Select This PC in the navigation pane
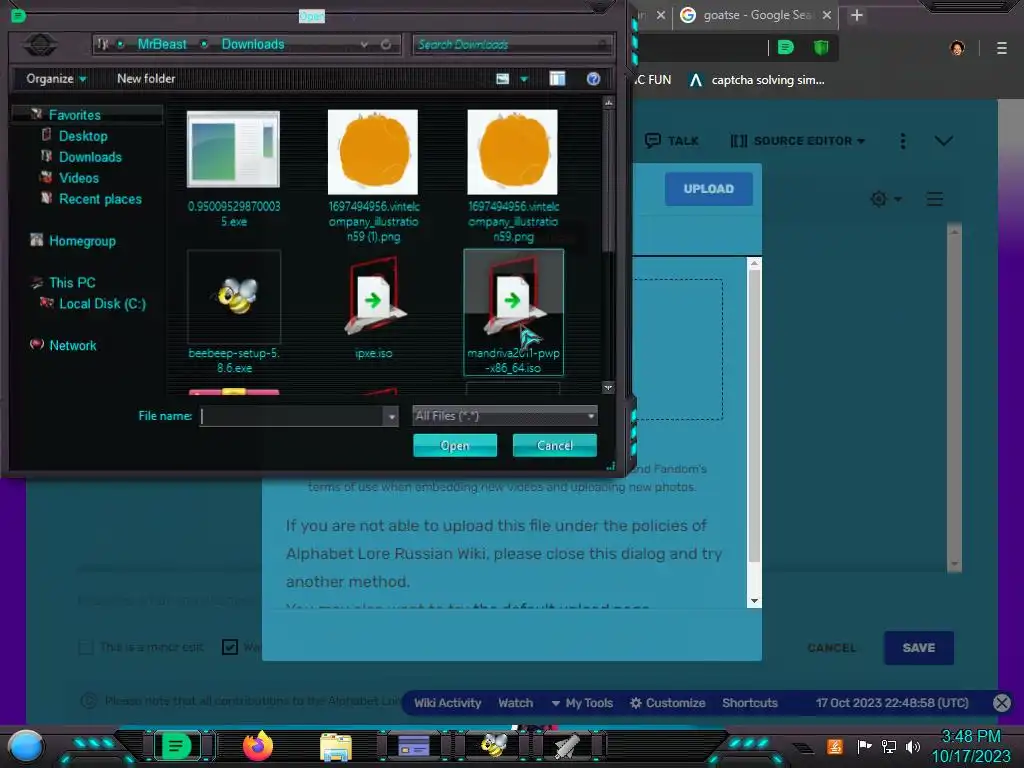This screenshot has width=1024, height=768. [x=72, y=283]
